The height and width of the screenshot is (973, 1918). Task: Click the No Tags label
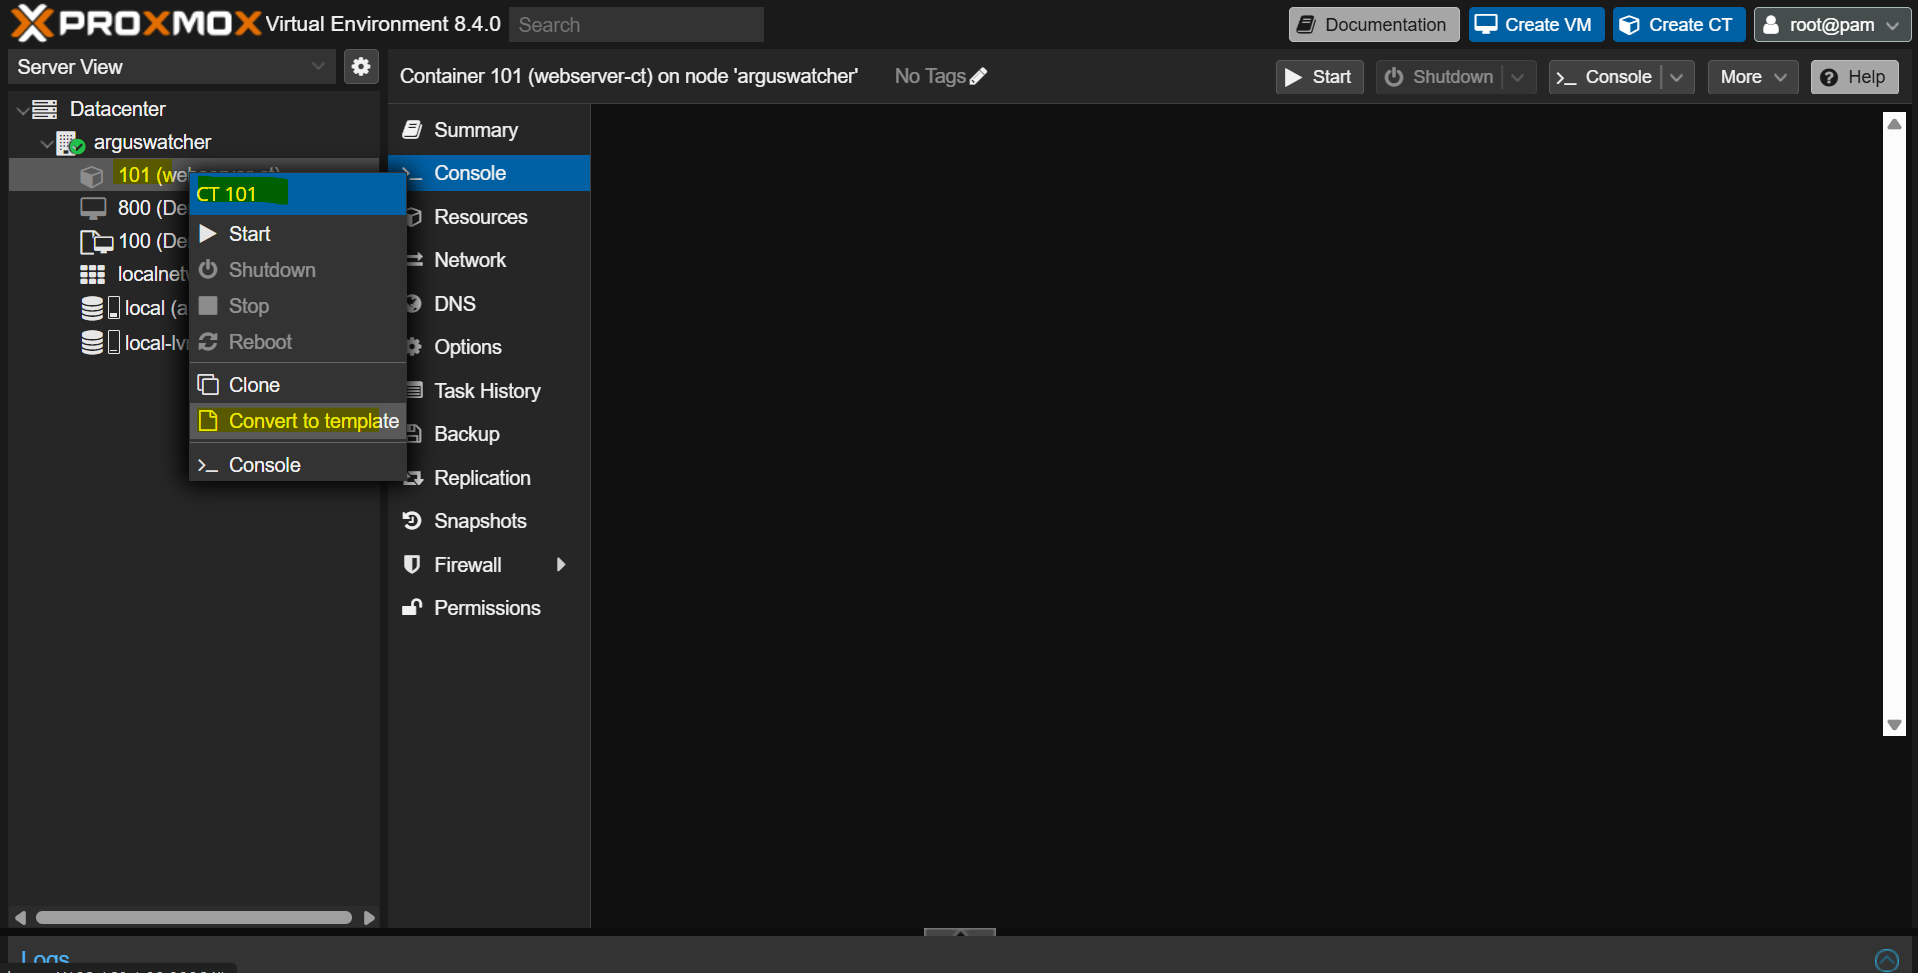930,76
